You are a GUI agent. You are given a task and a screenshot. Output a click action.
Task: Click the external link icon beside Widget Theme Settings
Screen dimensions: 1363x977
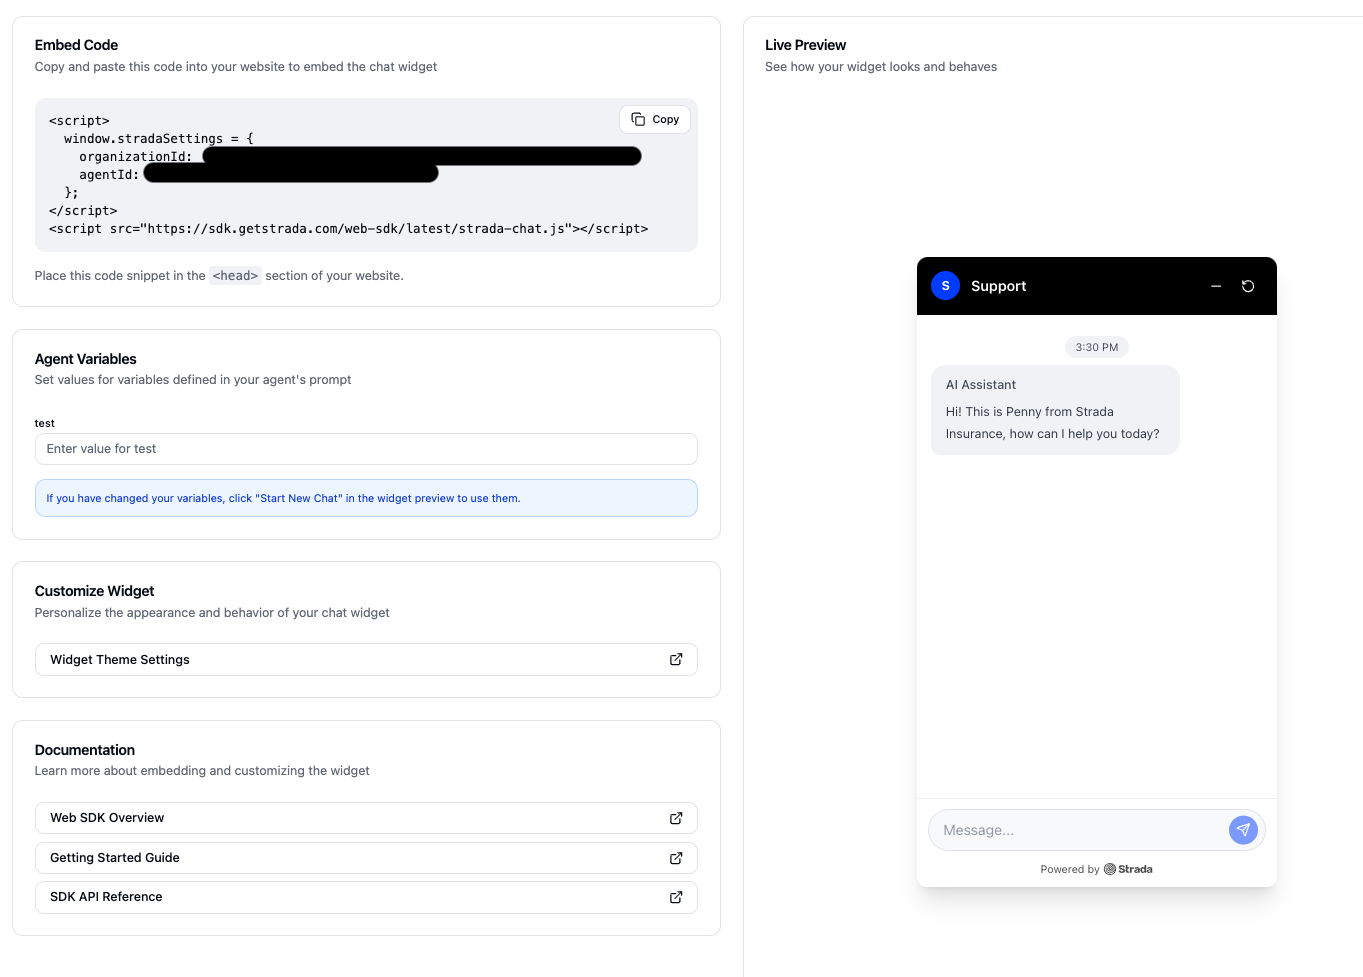675,659
